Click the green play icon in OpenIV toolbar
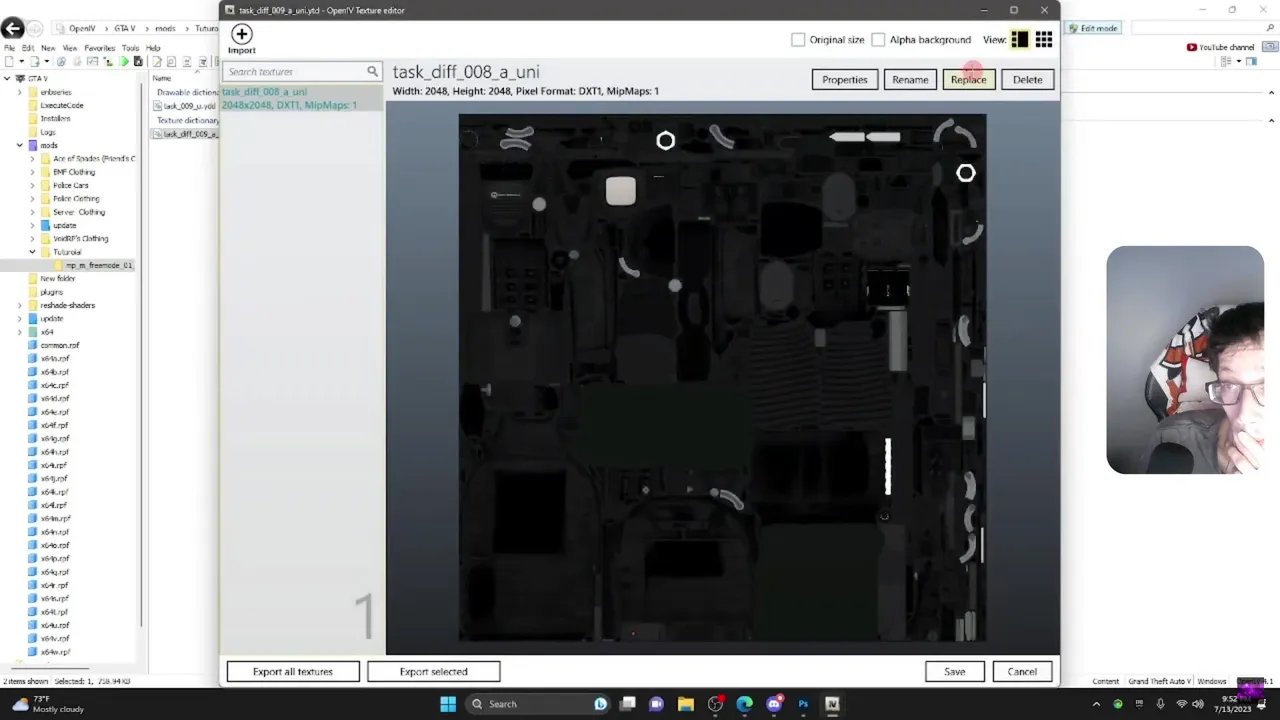This screenshot has height=720, width=1280. tap(124, 62)
